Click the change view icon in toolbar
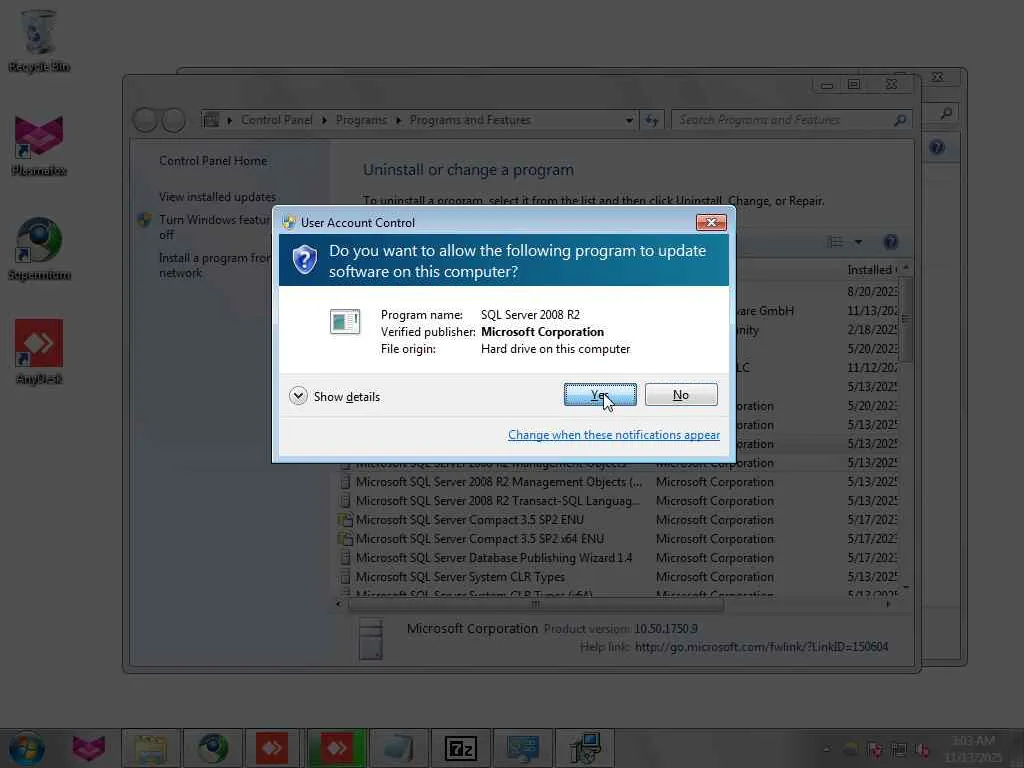The image size is (1024, 768). coord(835,242)
